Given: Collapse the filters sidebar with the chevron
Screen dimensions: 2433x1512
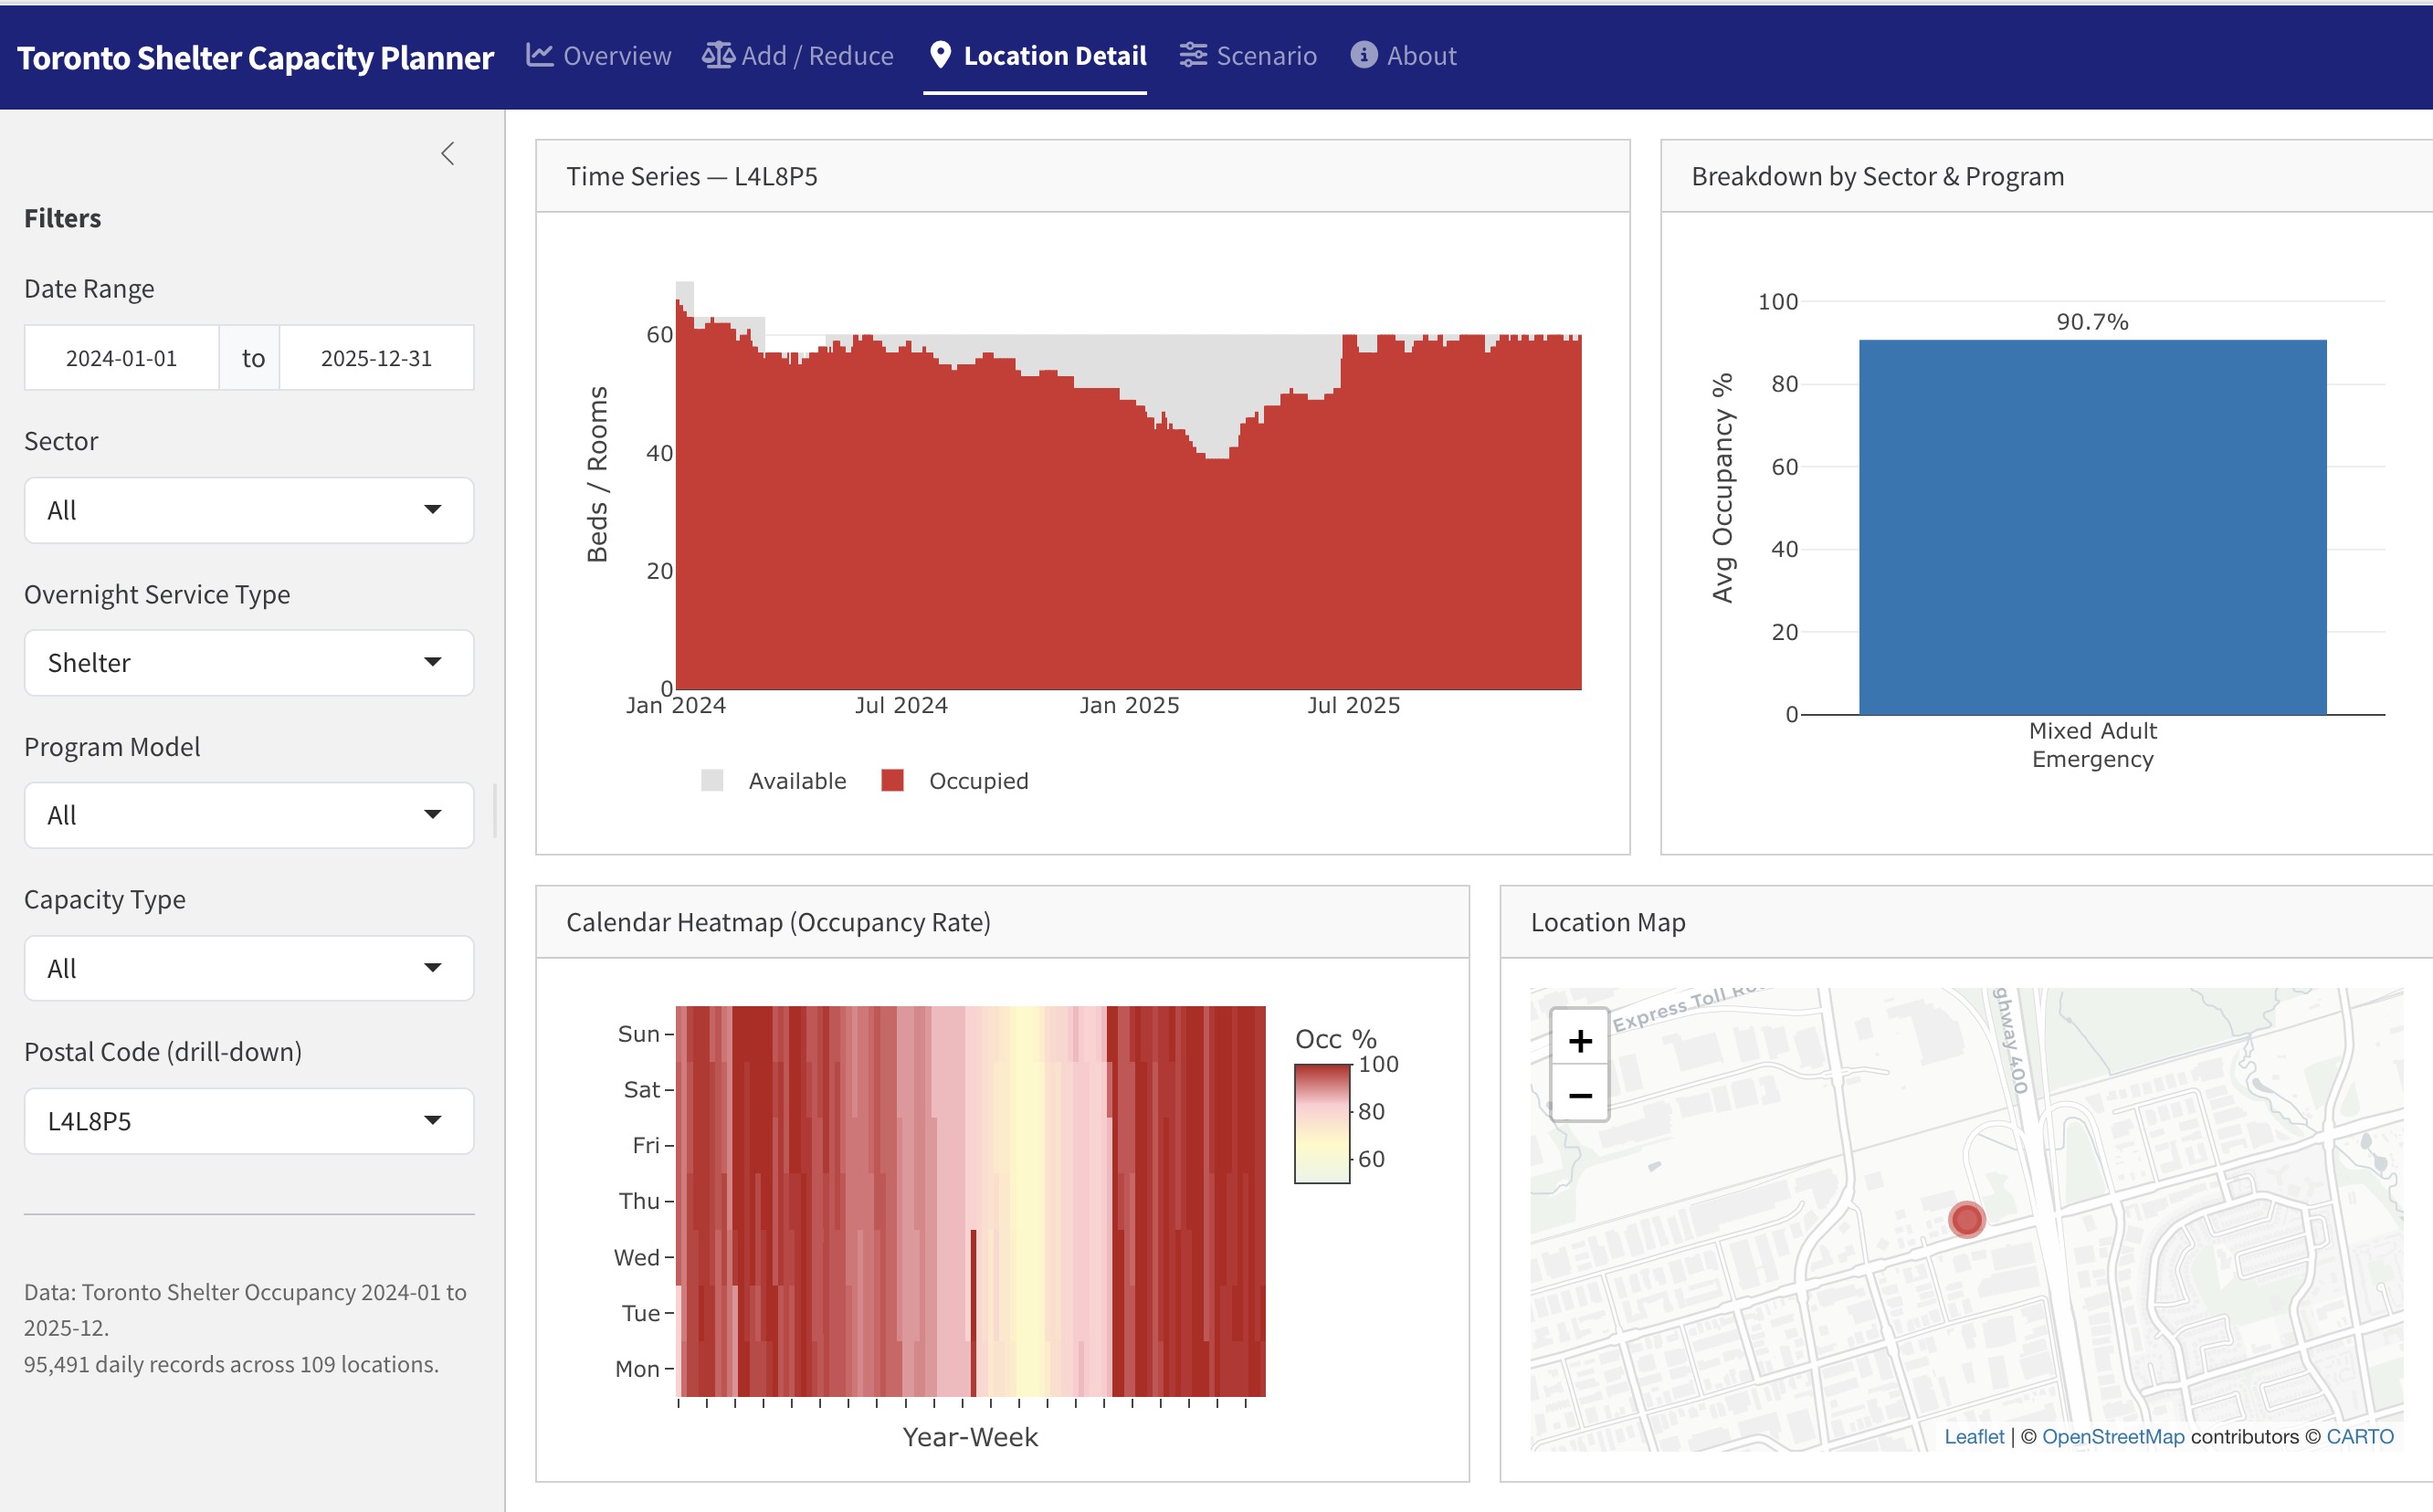Looking at the screenshot, I should pos(448,154).
